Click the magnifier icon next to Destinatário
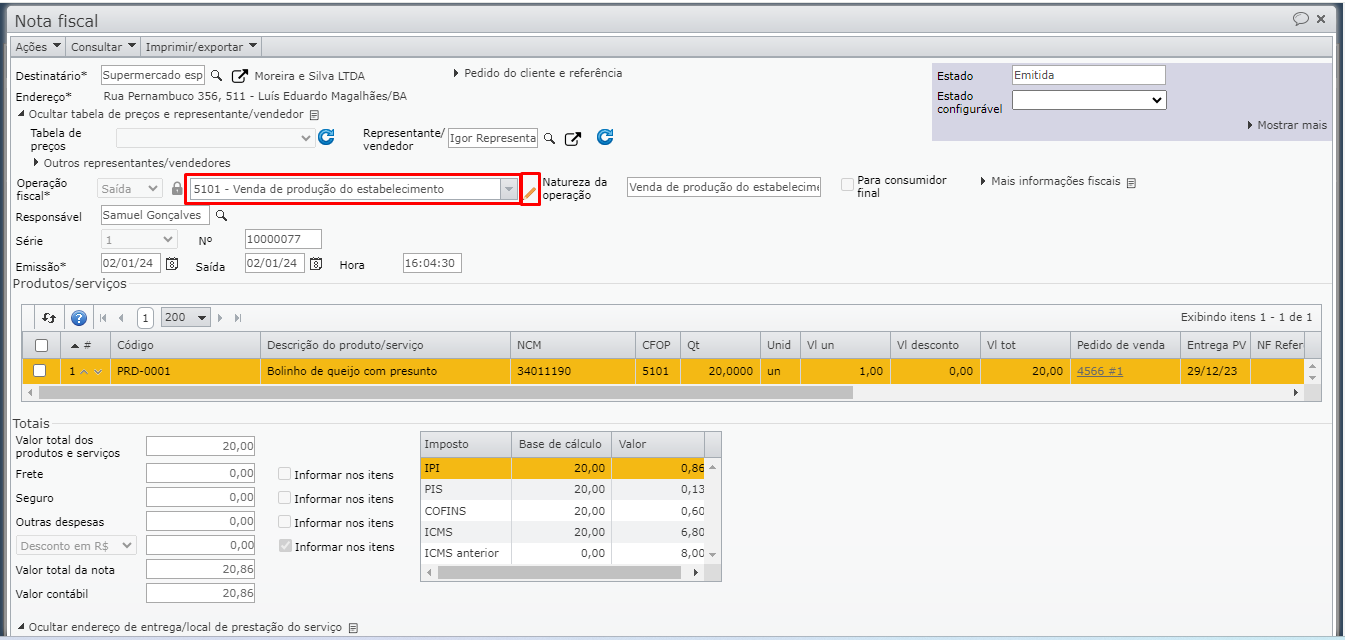 coord(217,76)
